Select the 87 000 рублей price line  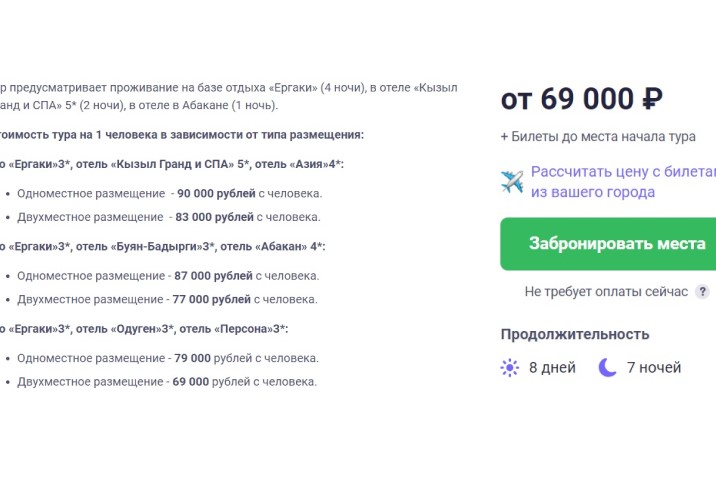168,275
